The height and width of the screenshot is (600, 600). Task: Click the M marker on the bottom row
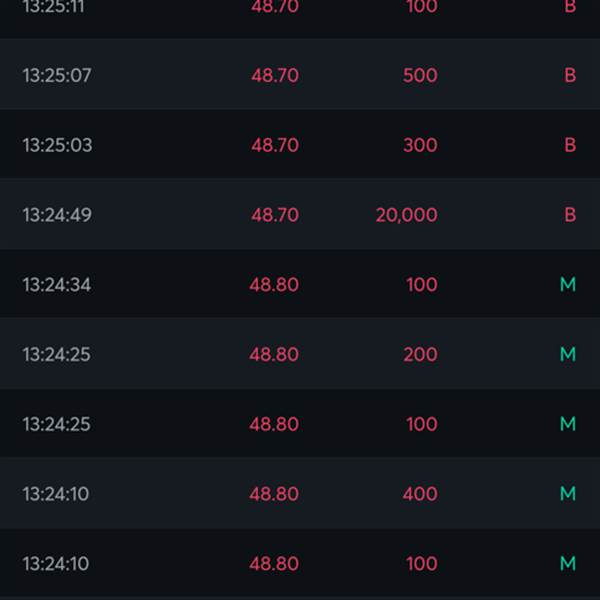(568, 563)
